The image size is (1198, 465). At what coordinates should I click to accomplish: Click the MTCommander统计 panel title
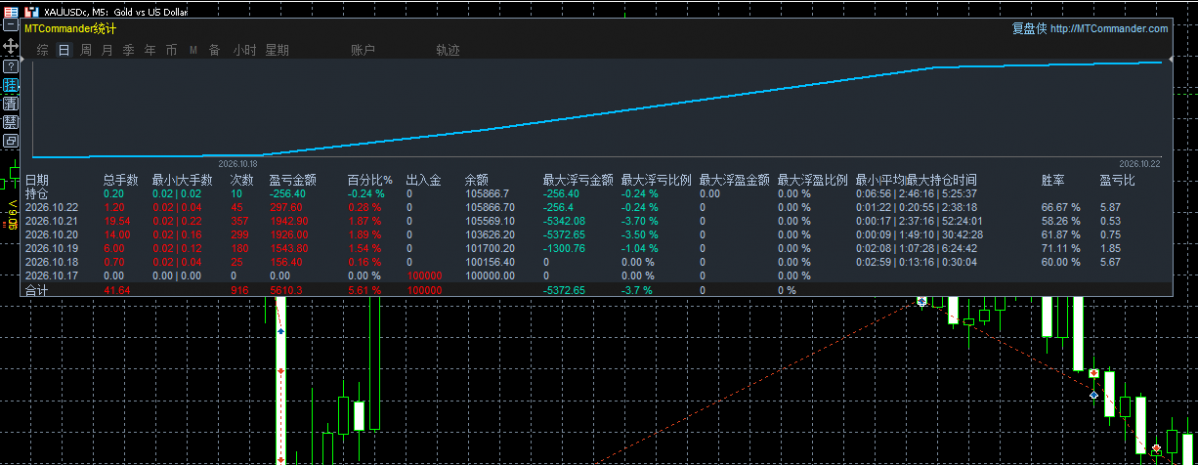70,29
